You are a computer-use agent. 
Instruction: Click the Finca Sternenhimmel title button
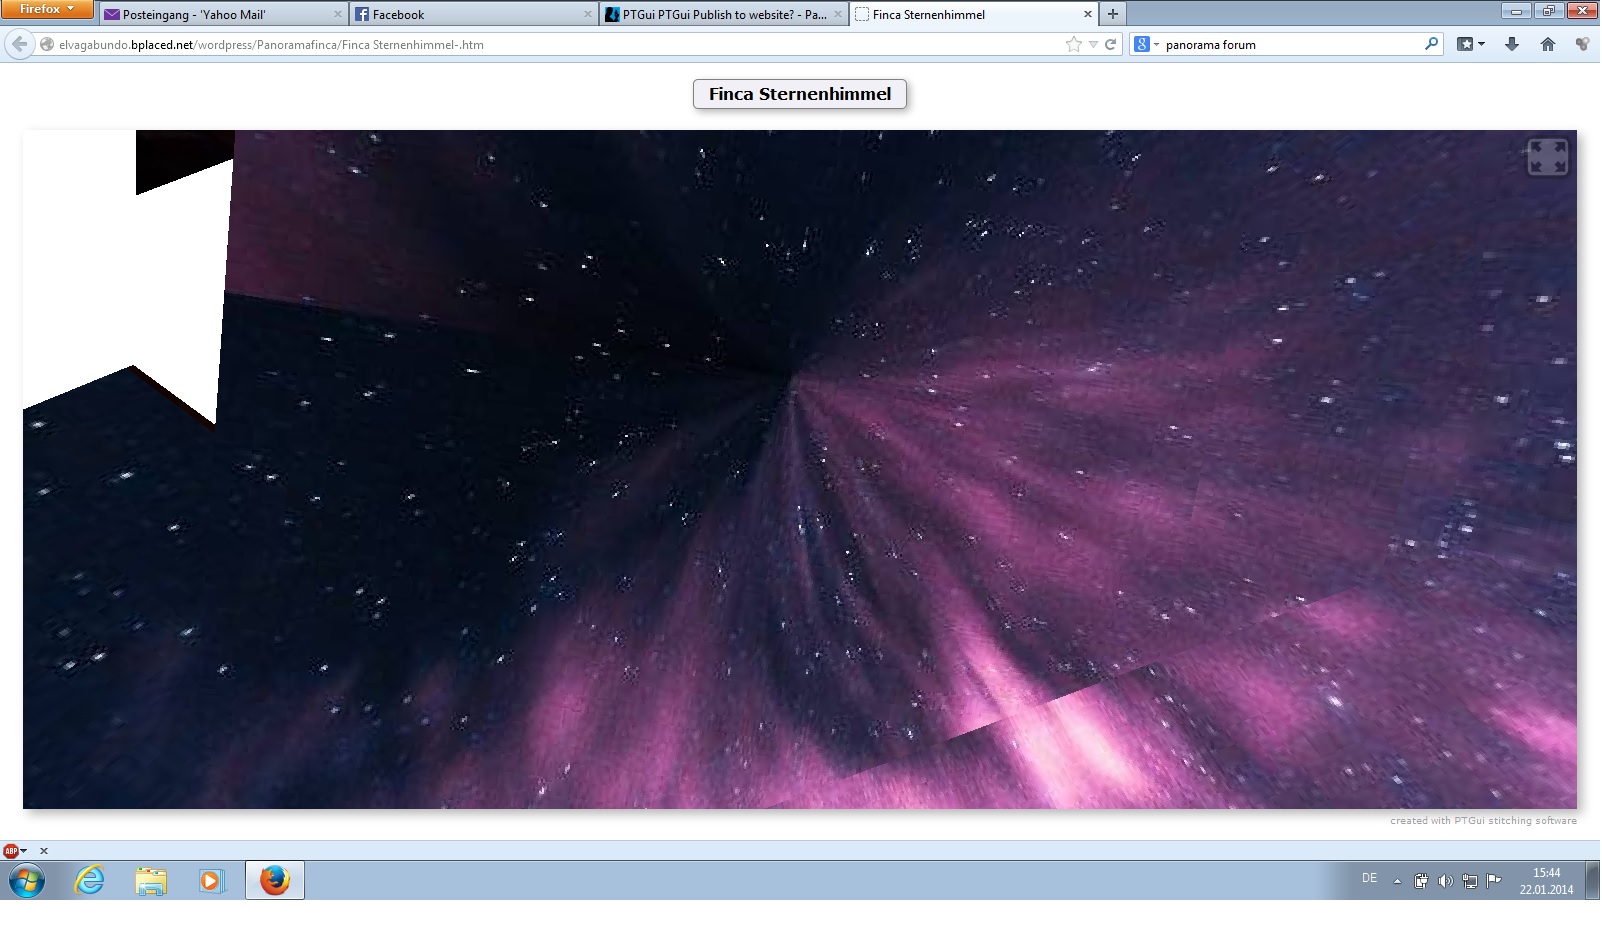799,94
